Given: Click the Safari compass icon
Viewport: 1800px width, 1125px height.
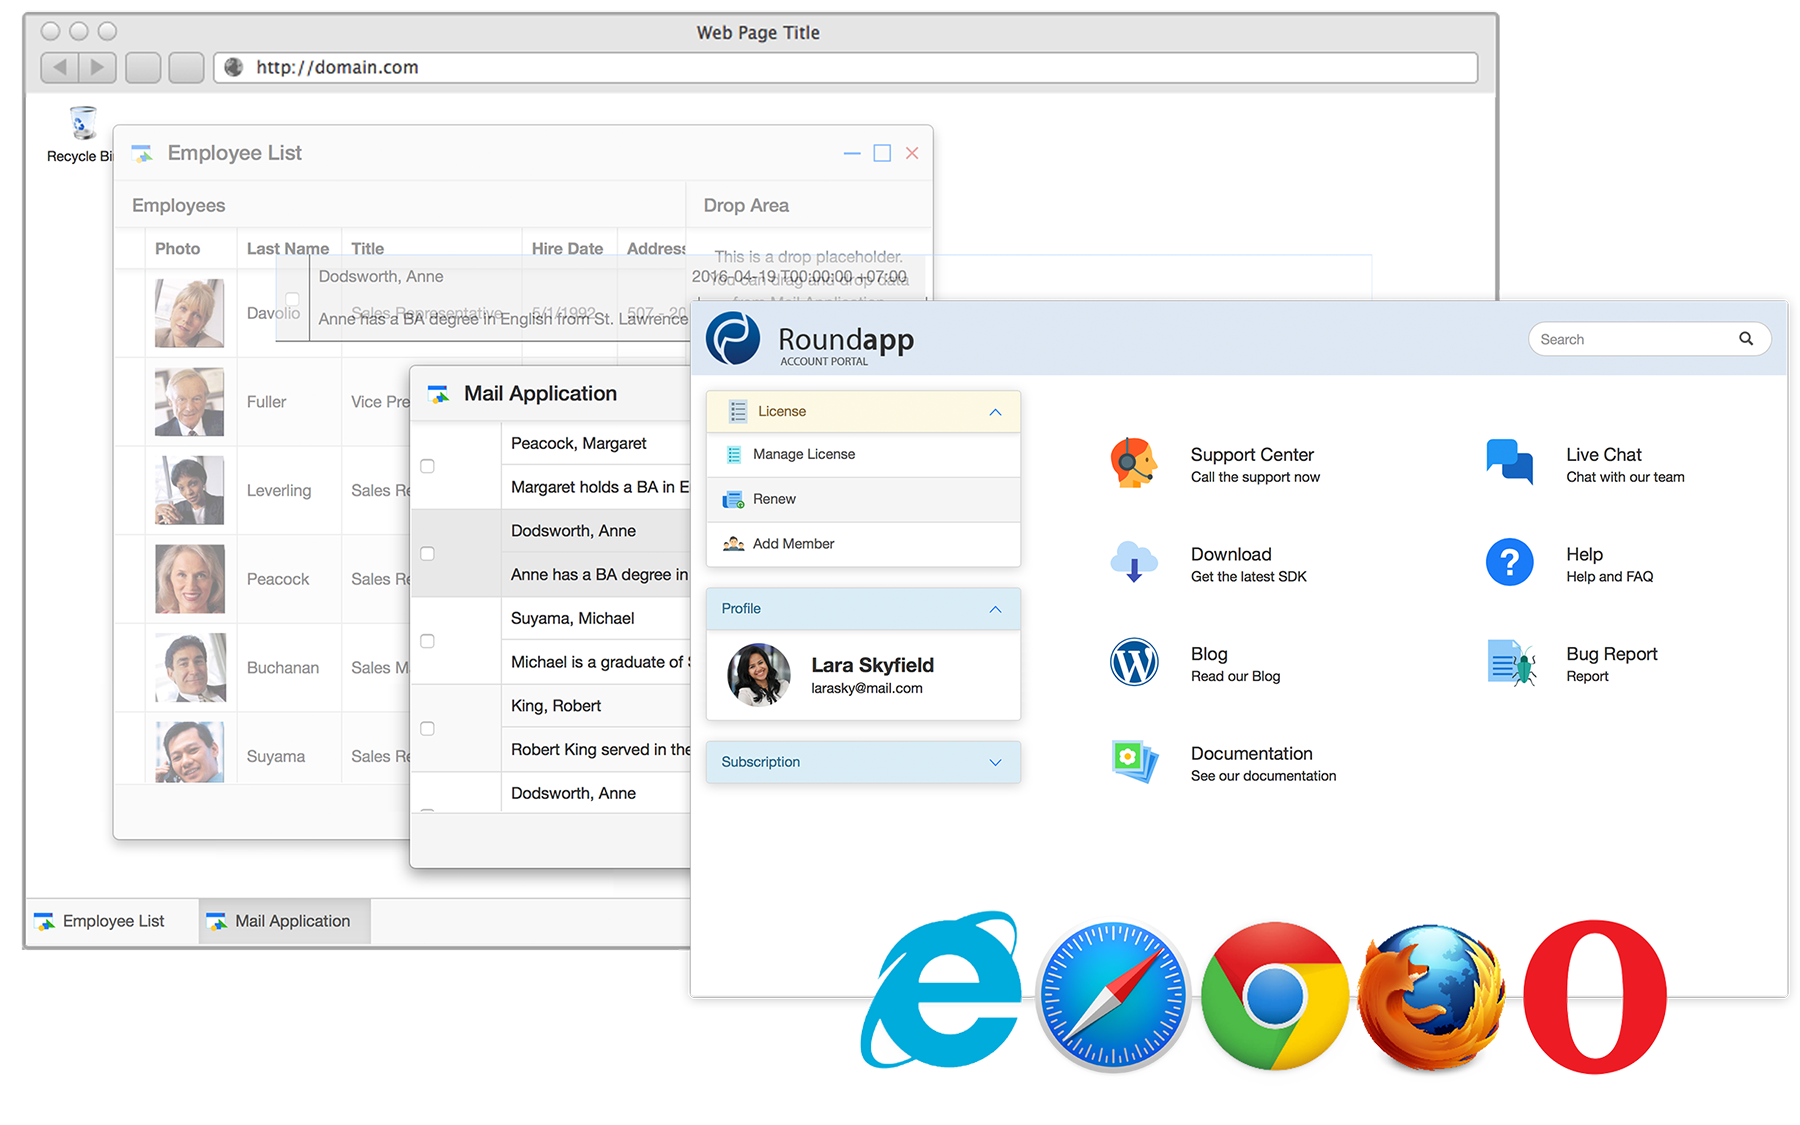Looking at the screenshot, I should 1113,996.
